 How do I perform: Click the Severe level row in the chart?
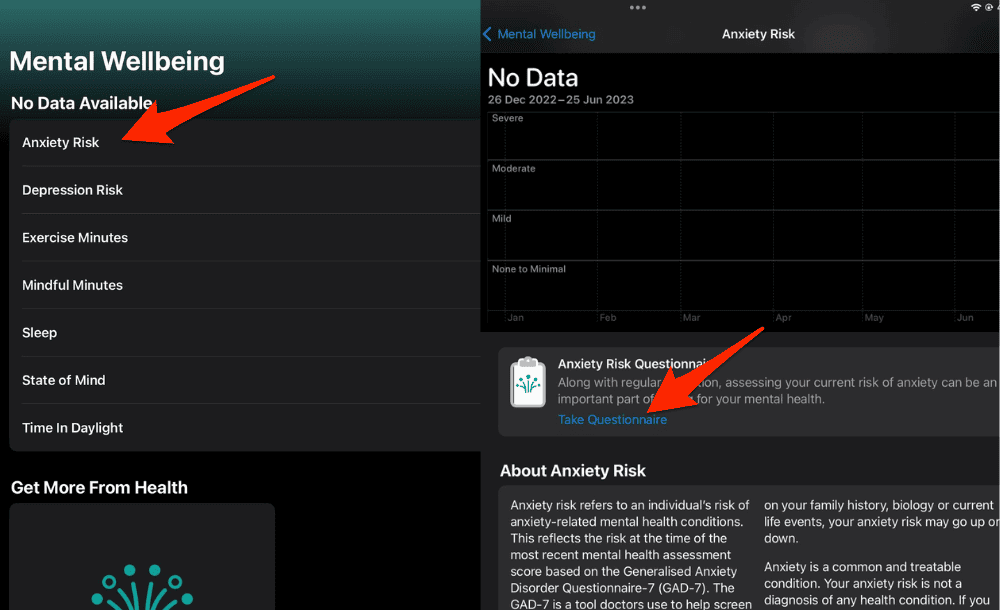pos(507,118)
